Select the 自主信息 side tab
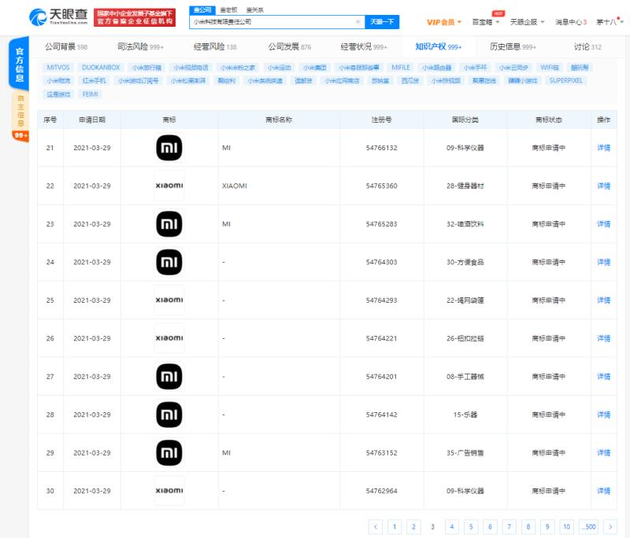The height and width of the screenshot is (538, 630). pyautogui.click(x=20, y=110)
